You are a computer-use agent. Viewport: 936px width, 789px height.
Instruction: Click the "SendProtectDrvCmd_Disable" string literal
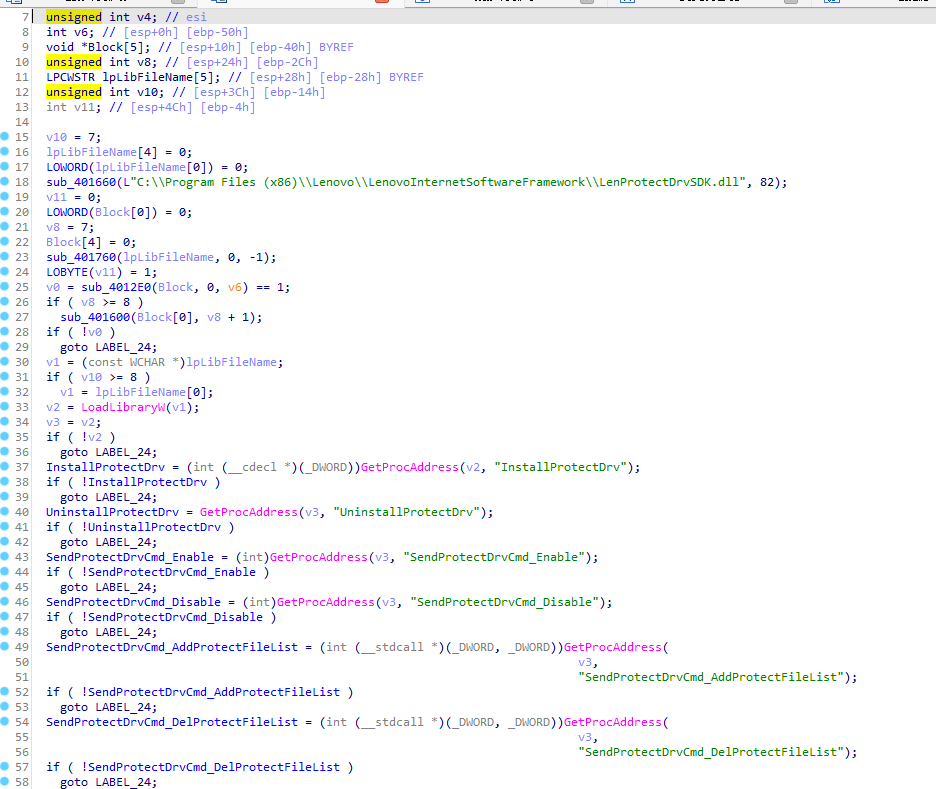click(x=504, y=602)
